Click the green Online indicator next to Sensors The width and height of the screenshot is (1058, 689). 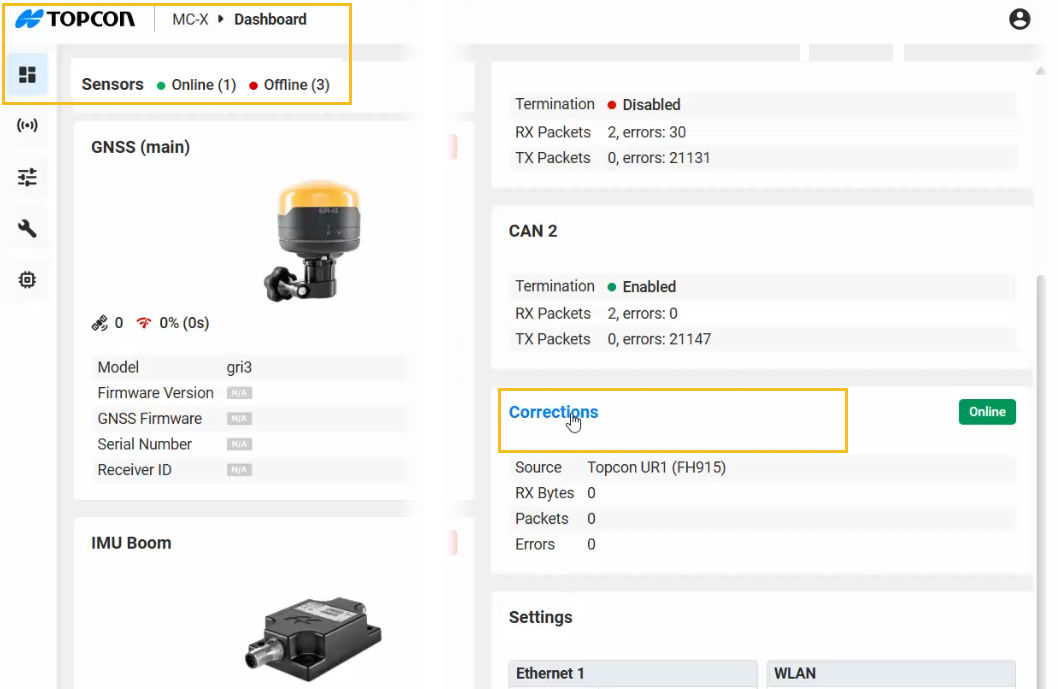pos(160,85)
